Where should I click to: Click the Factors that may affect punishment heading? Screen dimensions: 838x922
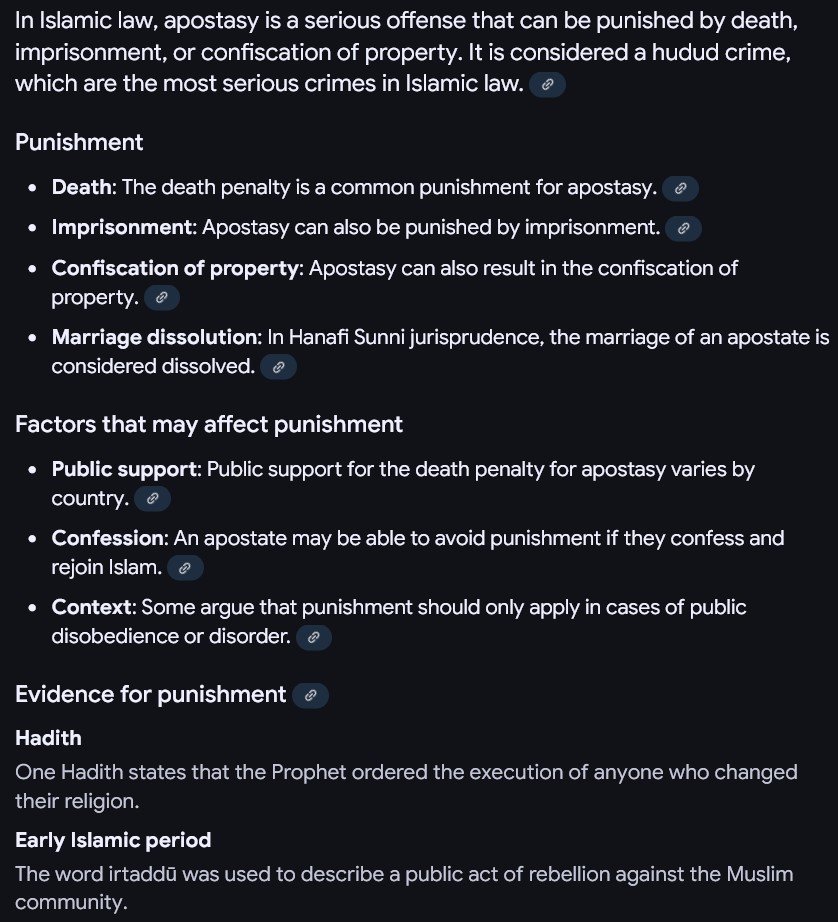(209, 424)
